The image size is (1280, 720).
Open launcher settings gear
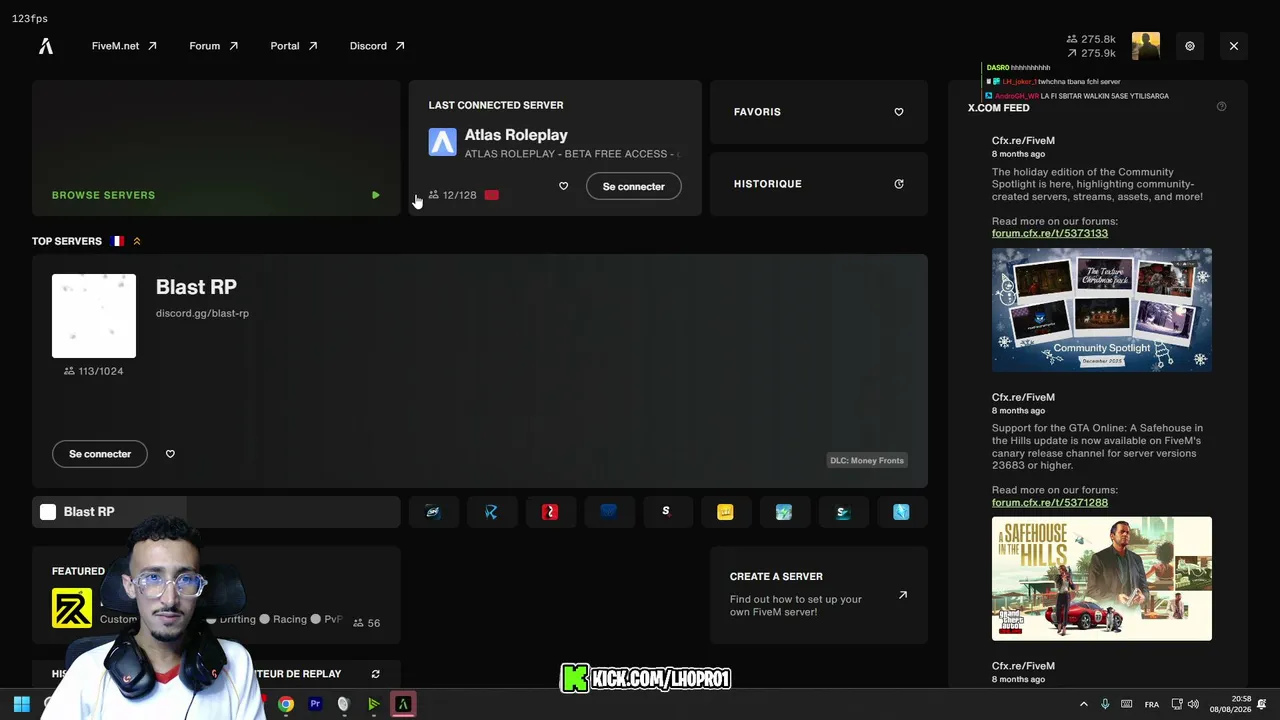tap(1190, 46)
